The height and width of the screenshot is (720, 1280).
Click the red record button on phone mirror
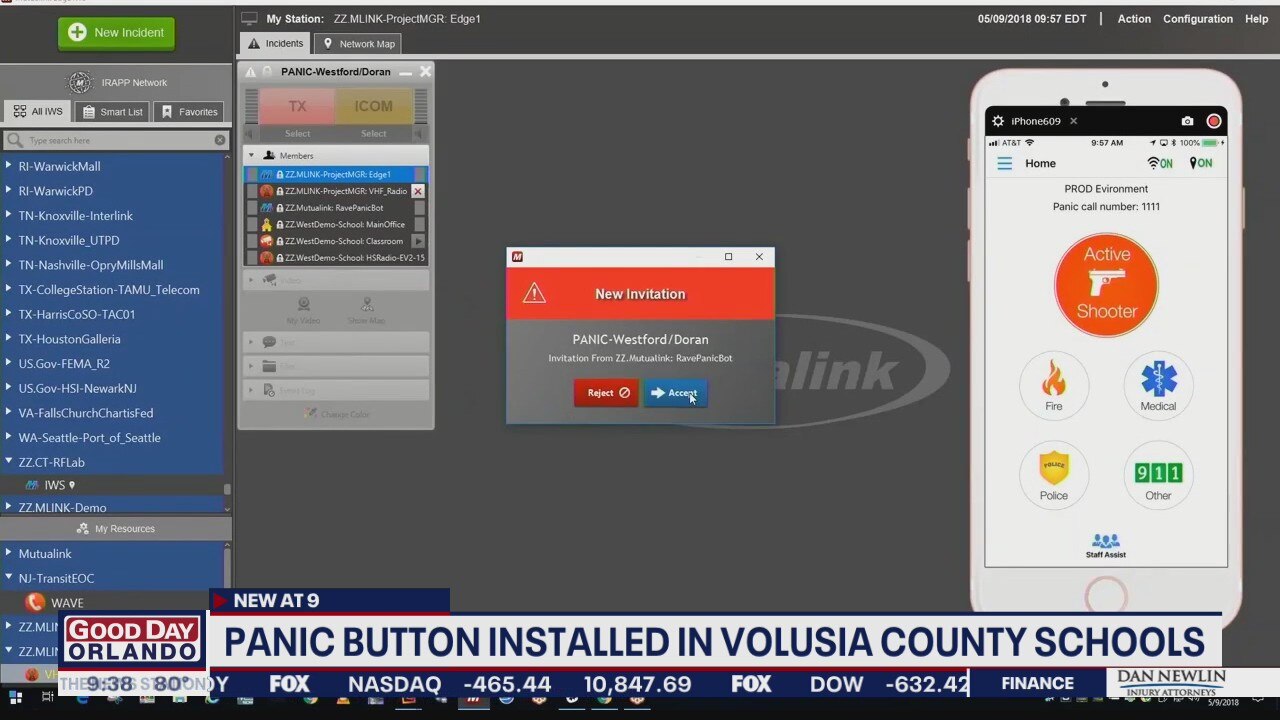(x=1214, y=121)
